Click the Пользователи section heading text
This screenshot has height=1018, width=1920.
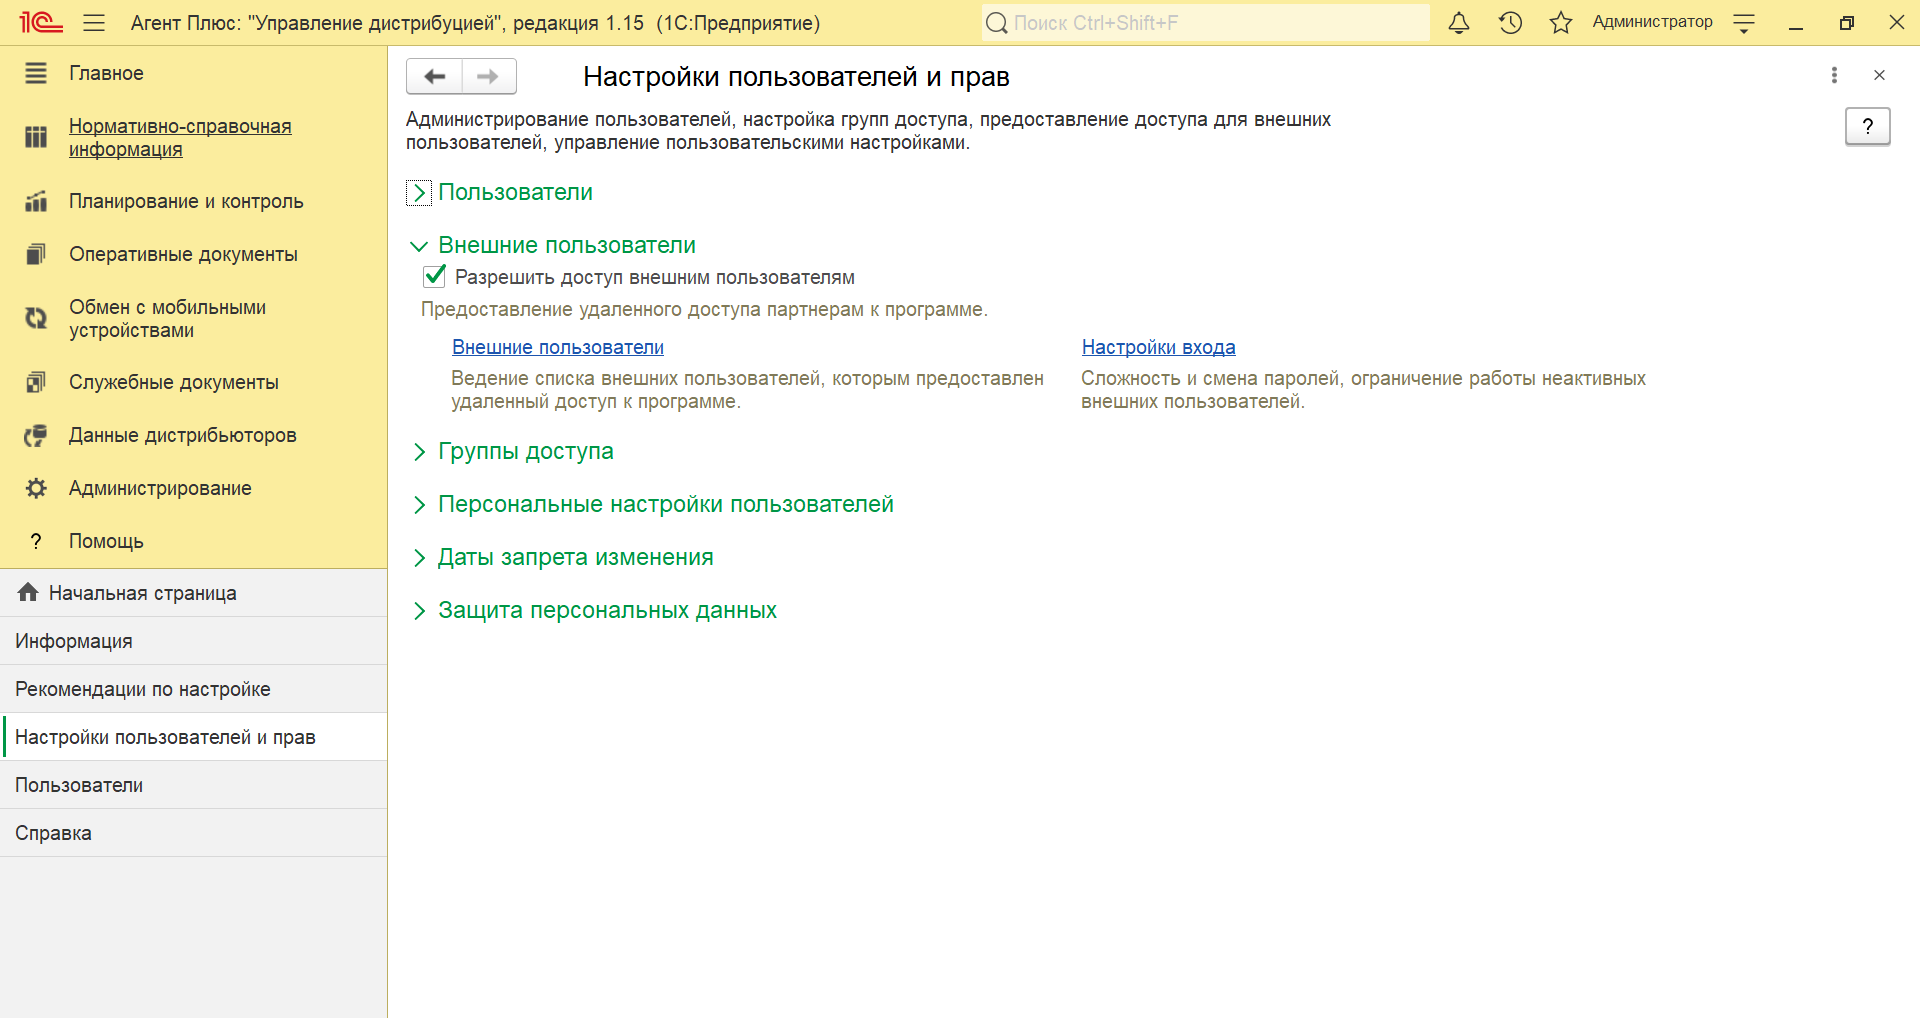pos(515,192)
